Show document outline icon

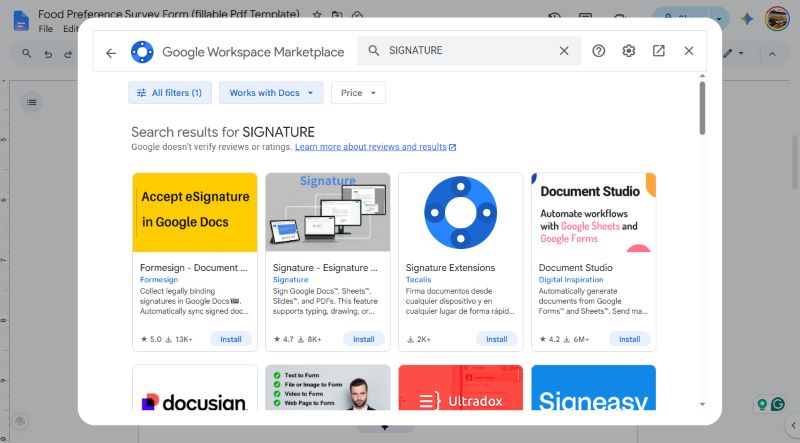[x=31, y=103]
